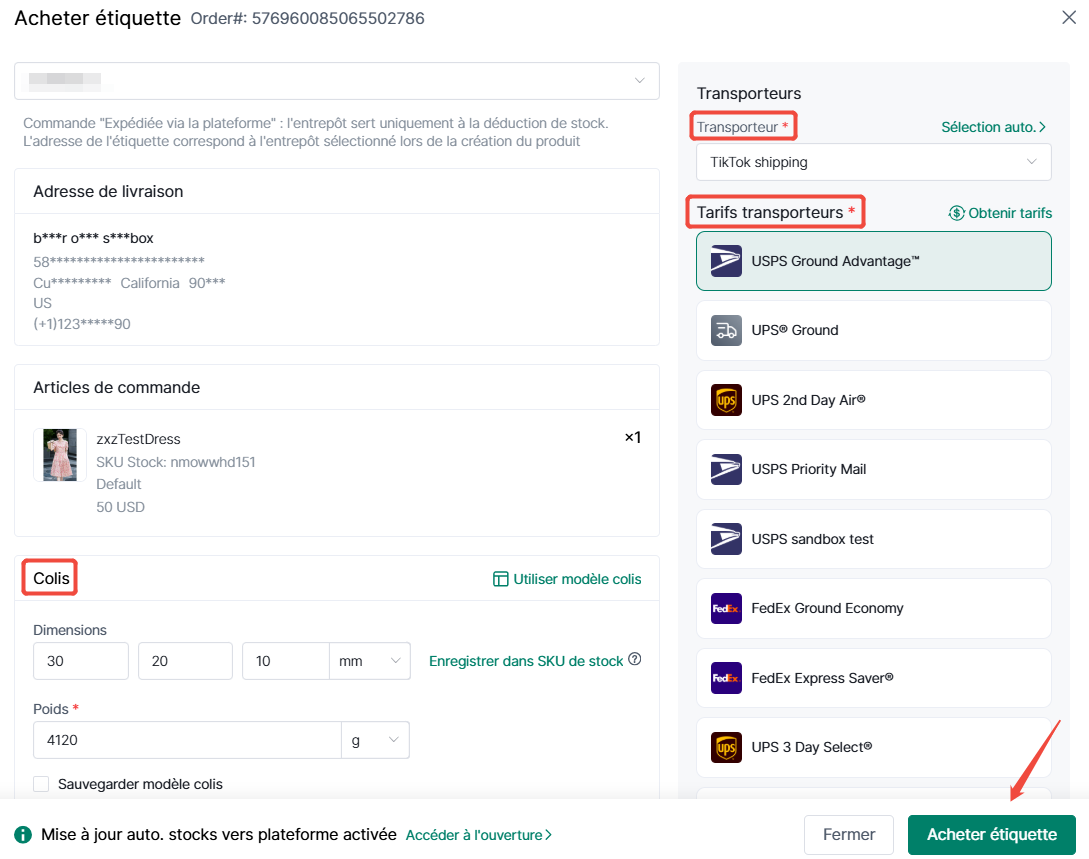The width and height of the screenshot is (1089, 859).
Task: Click the FedEx Express Saver logo
Action: [x=726, y=678]
